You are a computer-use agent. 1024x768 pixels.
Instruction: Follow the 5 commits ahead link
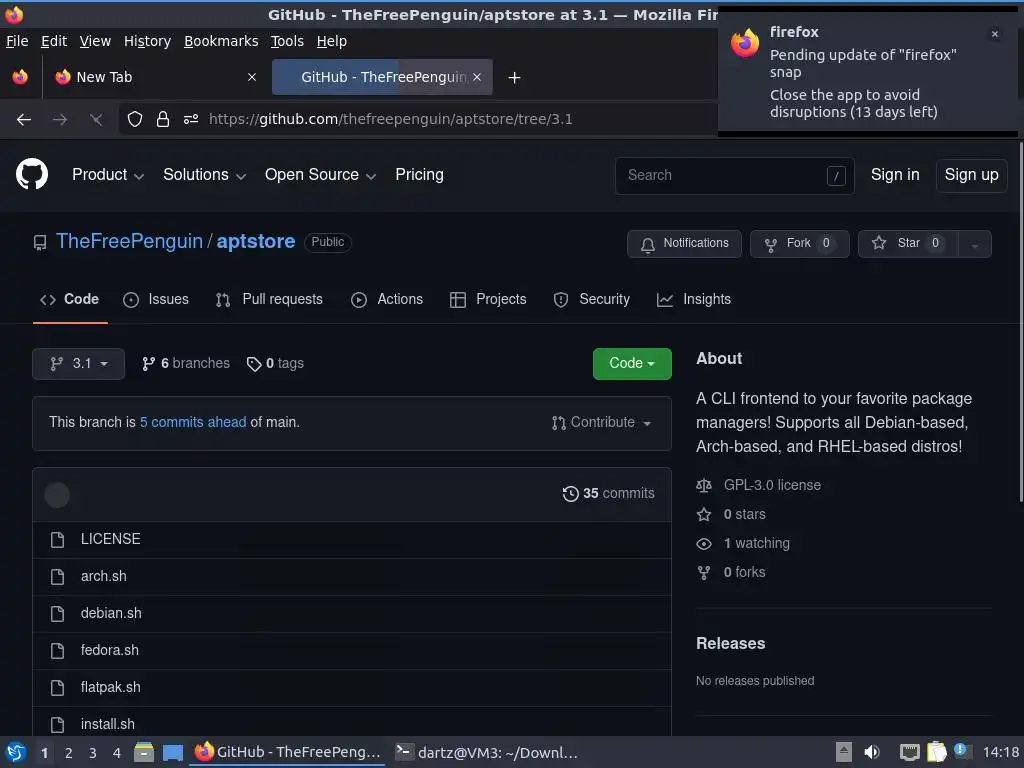click(x=193, y=423)
